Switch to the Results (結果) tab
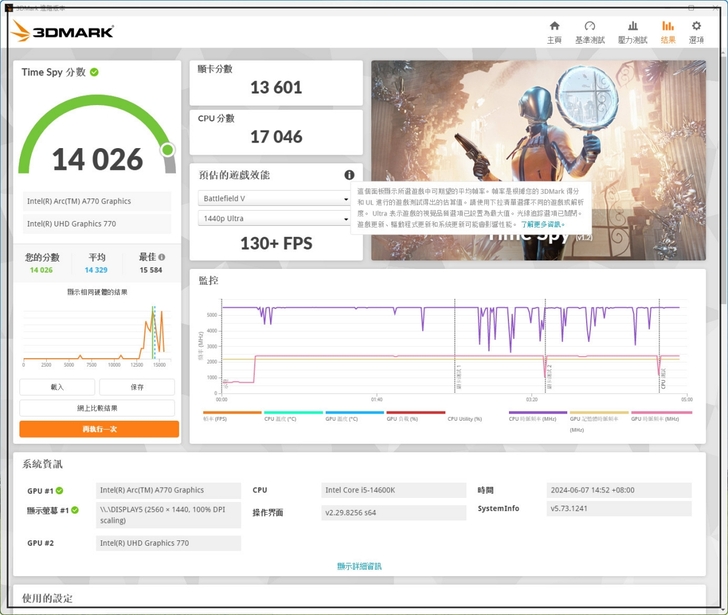 click(x=667, y=31)
